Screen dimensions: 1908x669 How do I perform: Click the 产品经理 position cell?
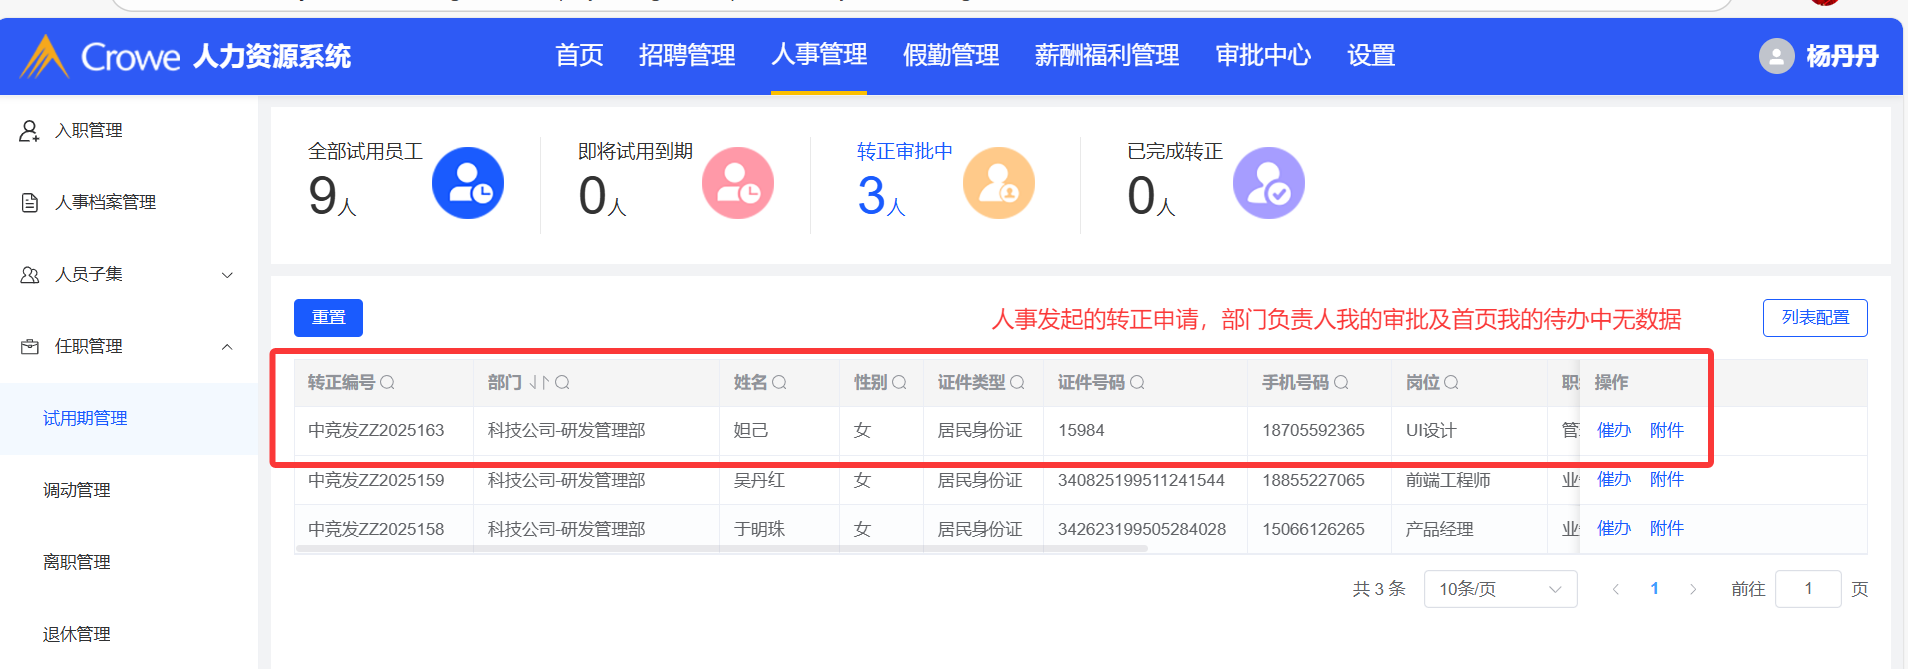click(1440, 529)
